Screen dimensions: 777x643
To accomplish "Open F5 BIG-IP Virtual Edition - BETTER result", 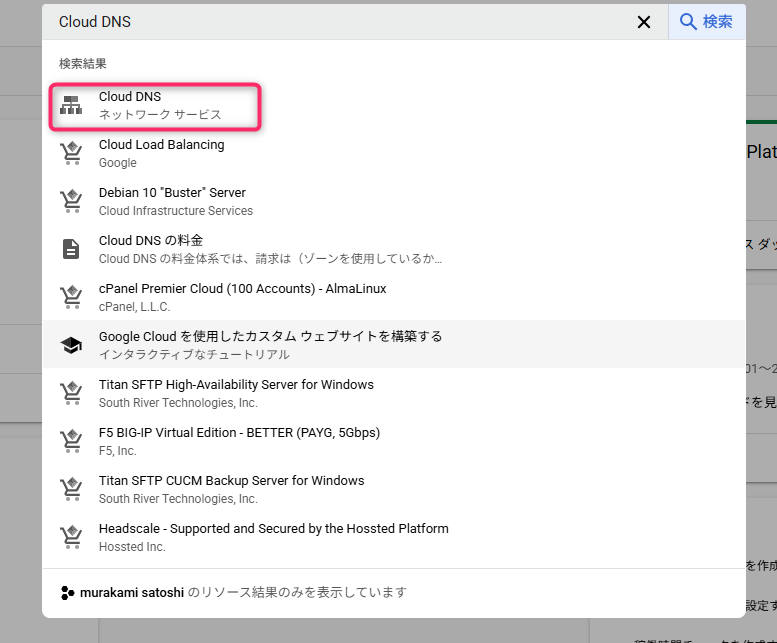I will pos(394,442).
